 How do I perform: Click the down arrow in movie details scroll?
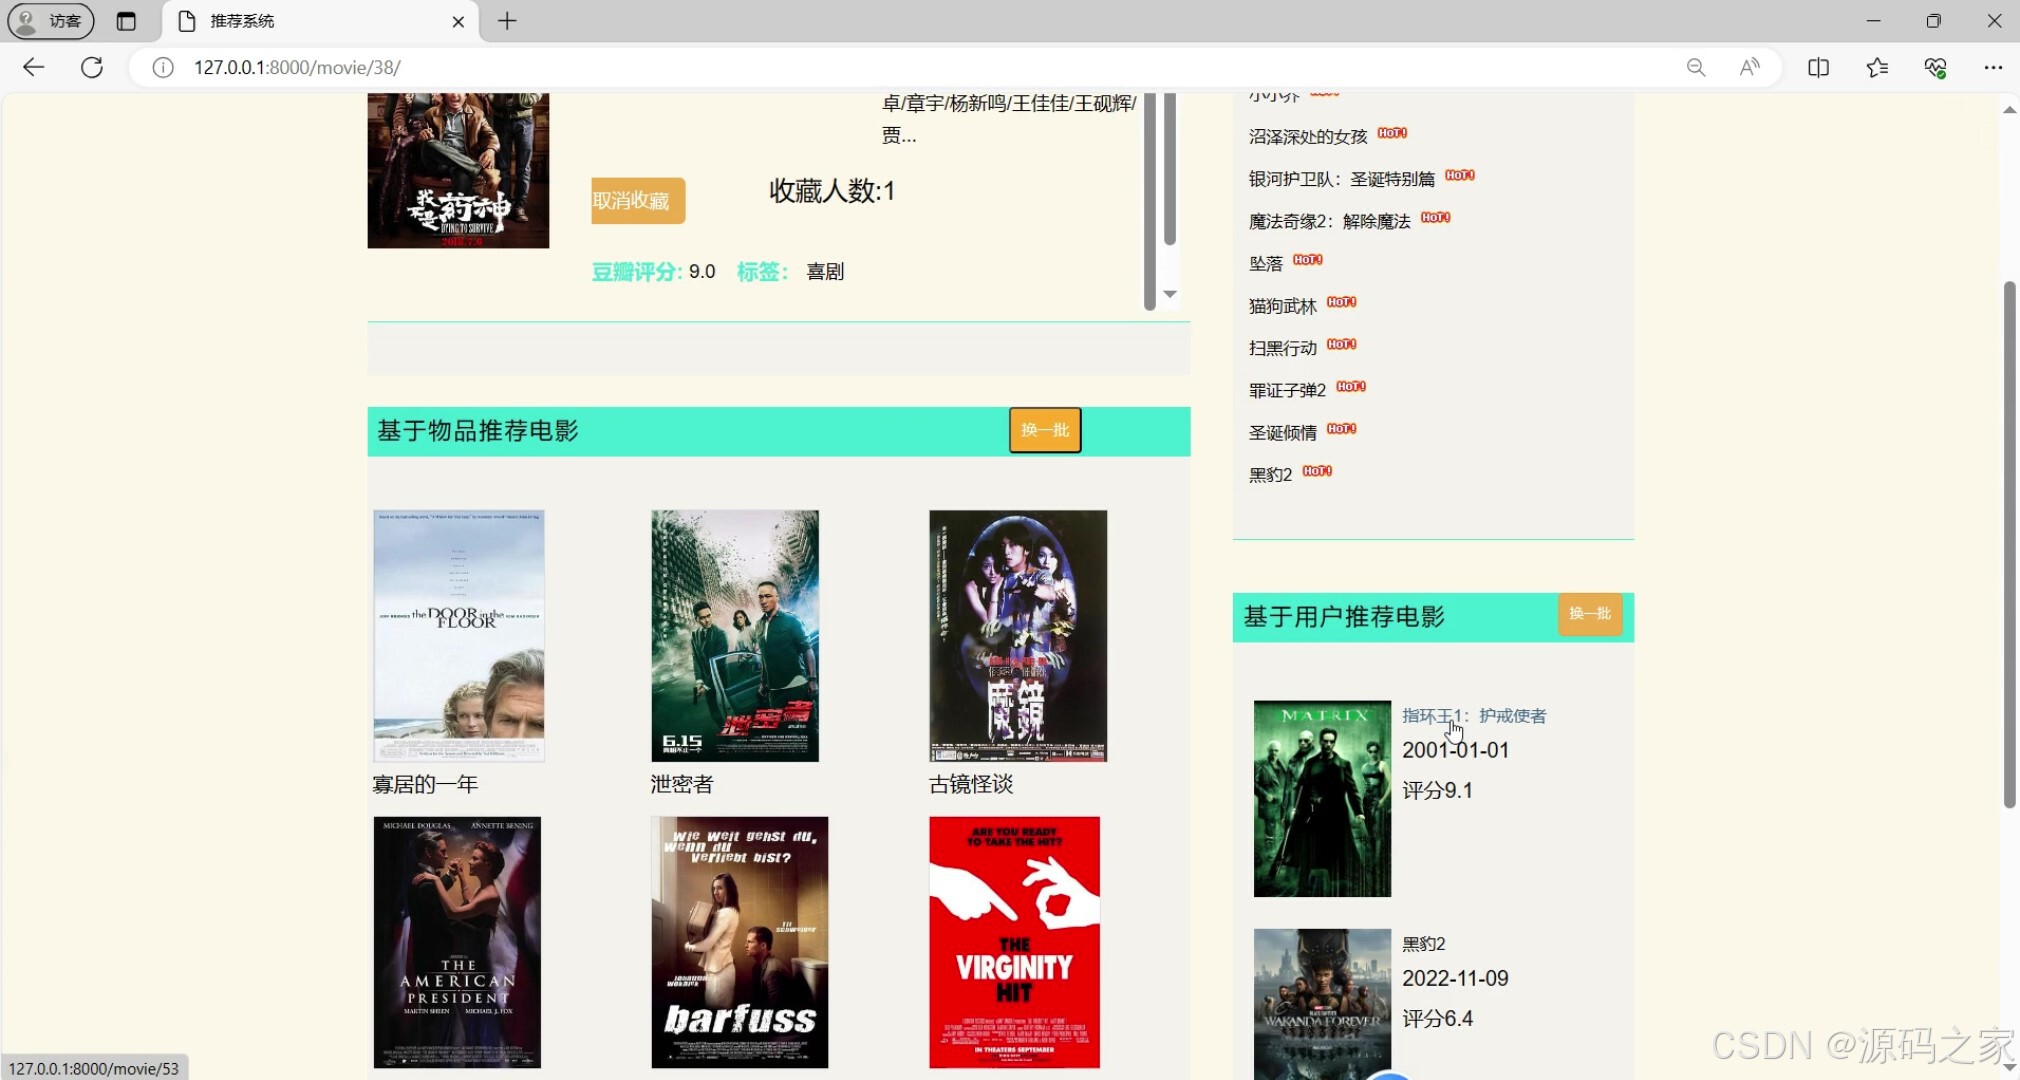pyautogui.click(x=1169, y=294)
